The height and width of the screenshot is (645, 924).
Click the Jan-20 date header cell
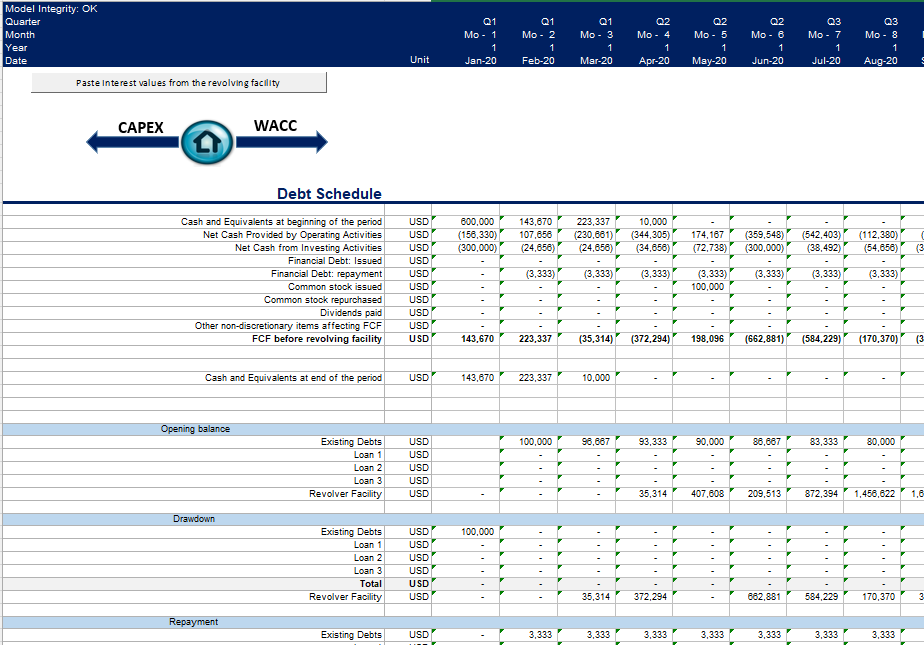coord(480,60)
